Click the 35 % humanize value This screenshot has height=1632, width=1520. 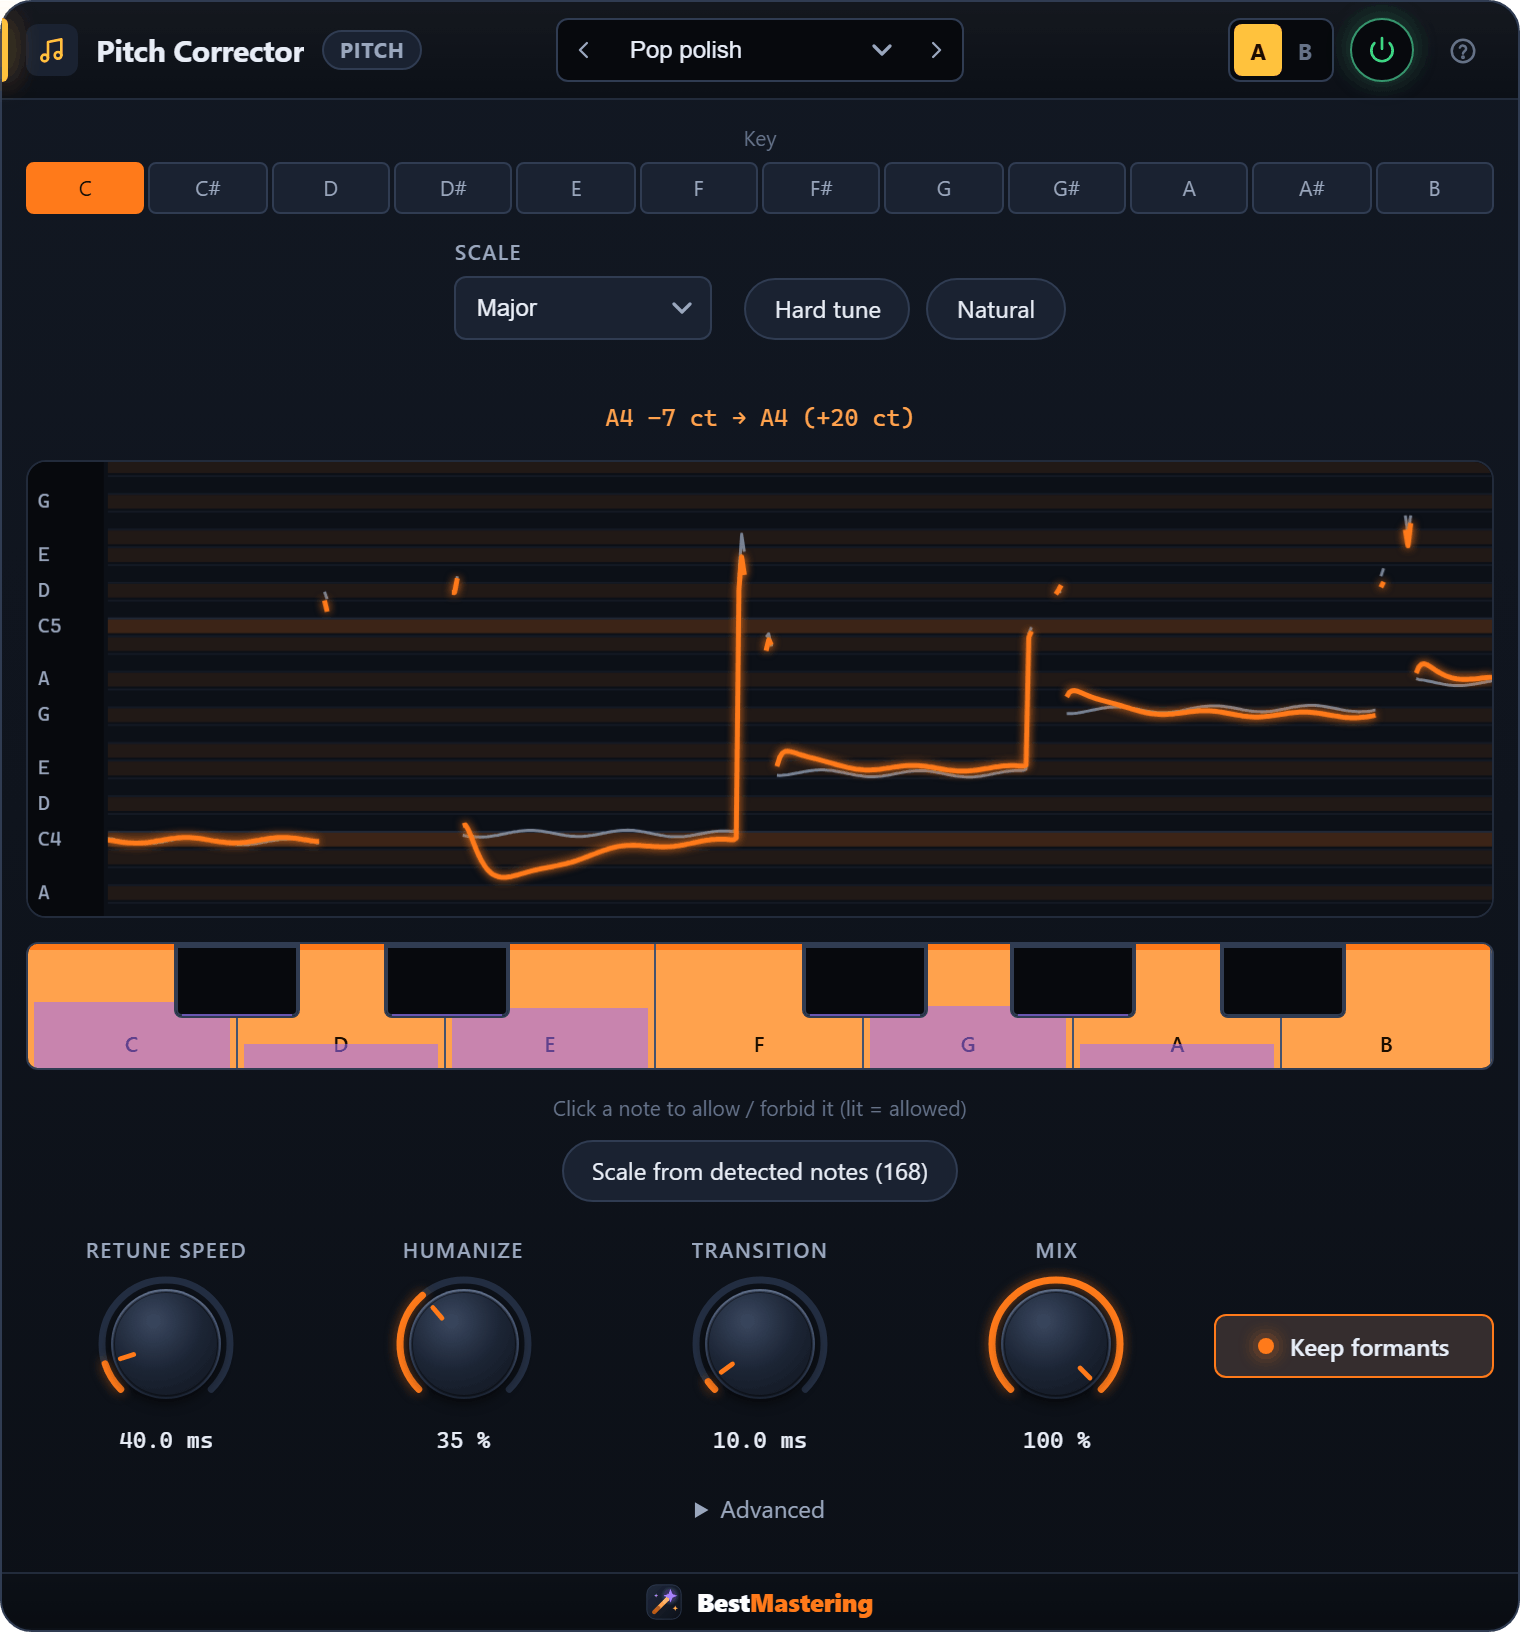pyautogui.click(x=463, y=1440)
